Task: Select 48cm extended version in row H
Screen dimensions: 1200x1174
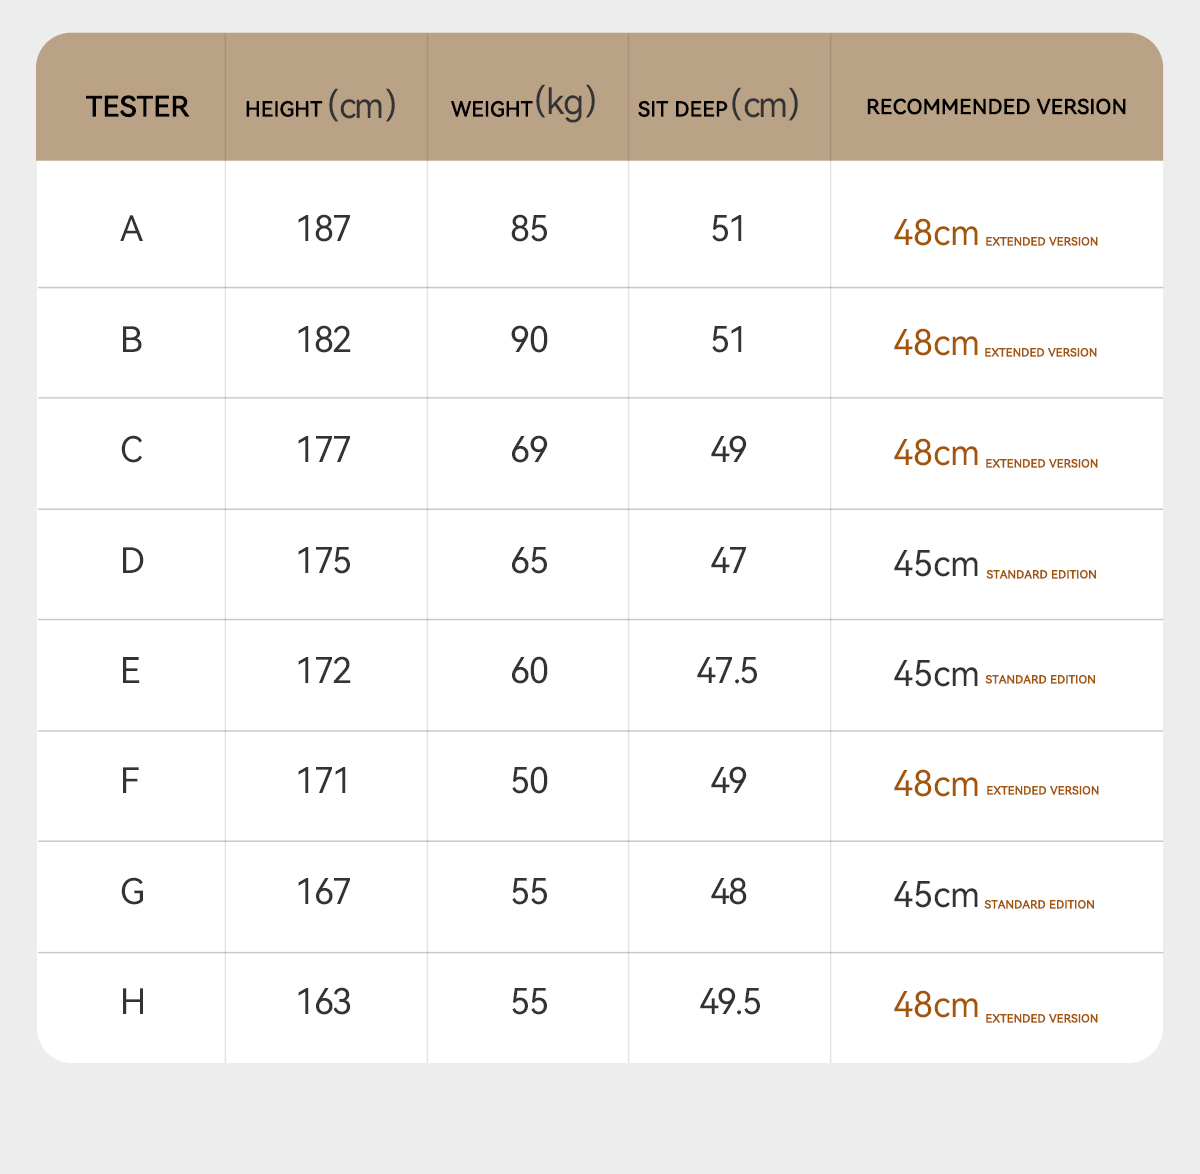Action: coord(996,1006)
